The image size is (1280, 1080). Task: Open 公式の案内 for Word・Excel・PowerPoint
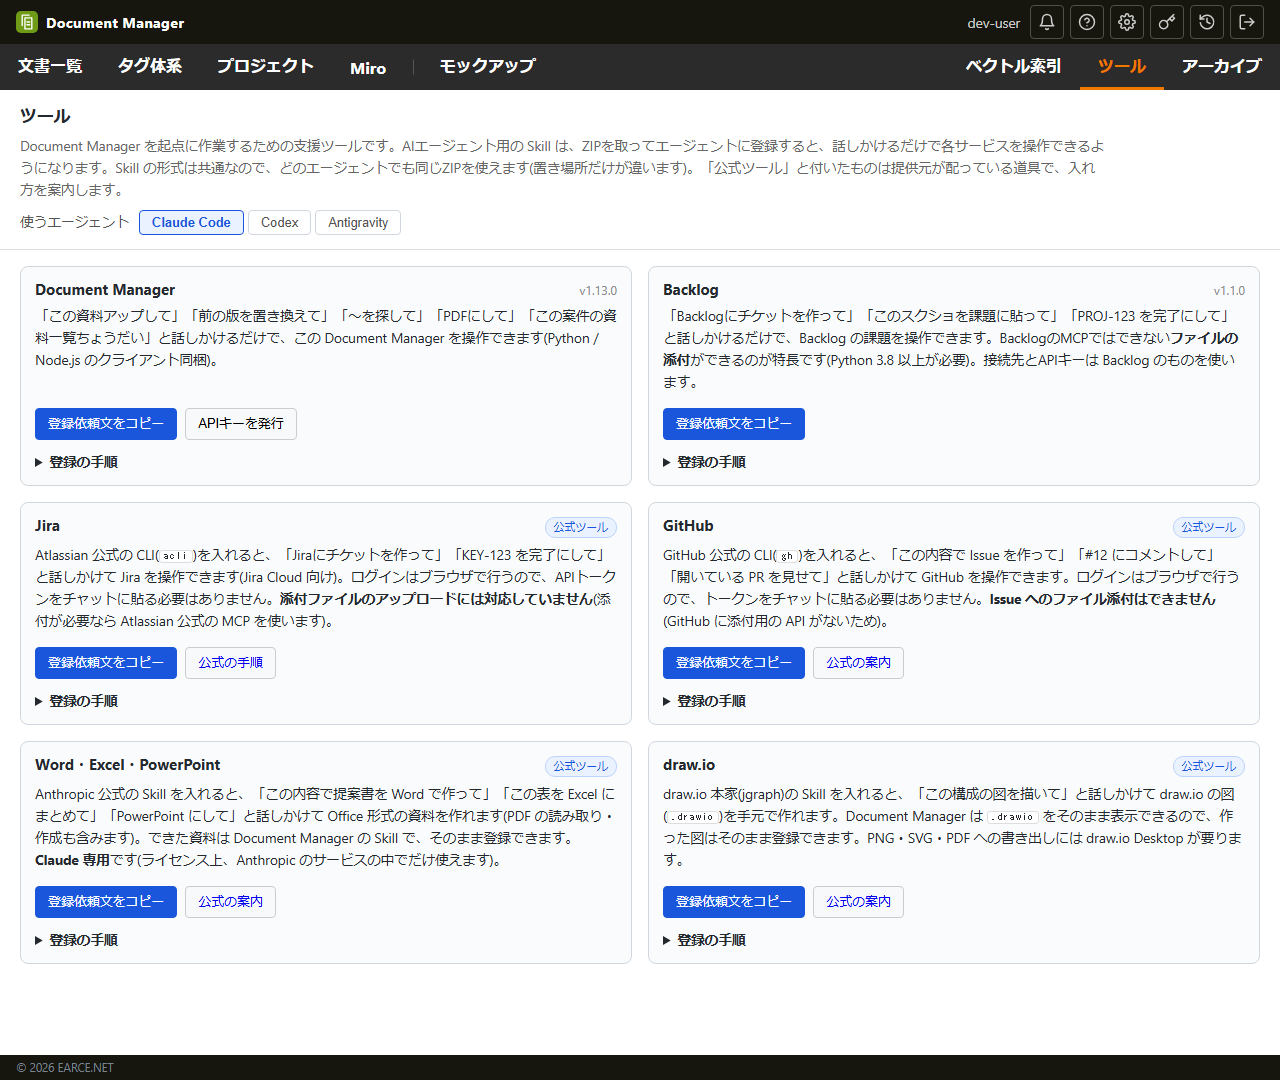[230, 902]
